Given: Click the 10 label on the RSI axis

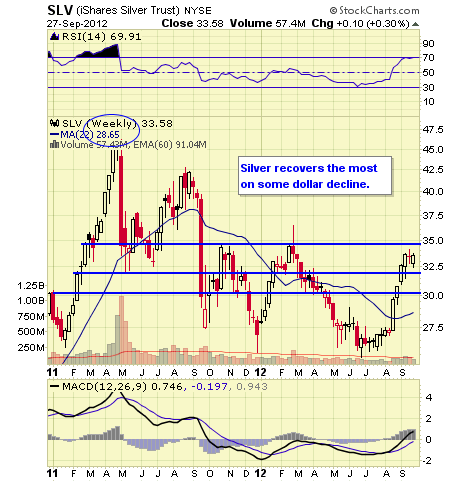Looking at the screenshot, I should (x=429, y=102).
